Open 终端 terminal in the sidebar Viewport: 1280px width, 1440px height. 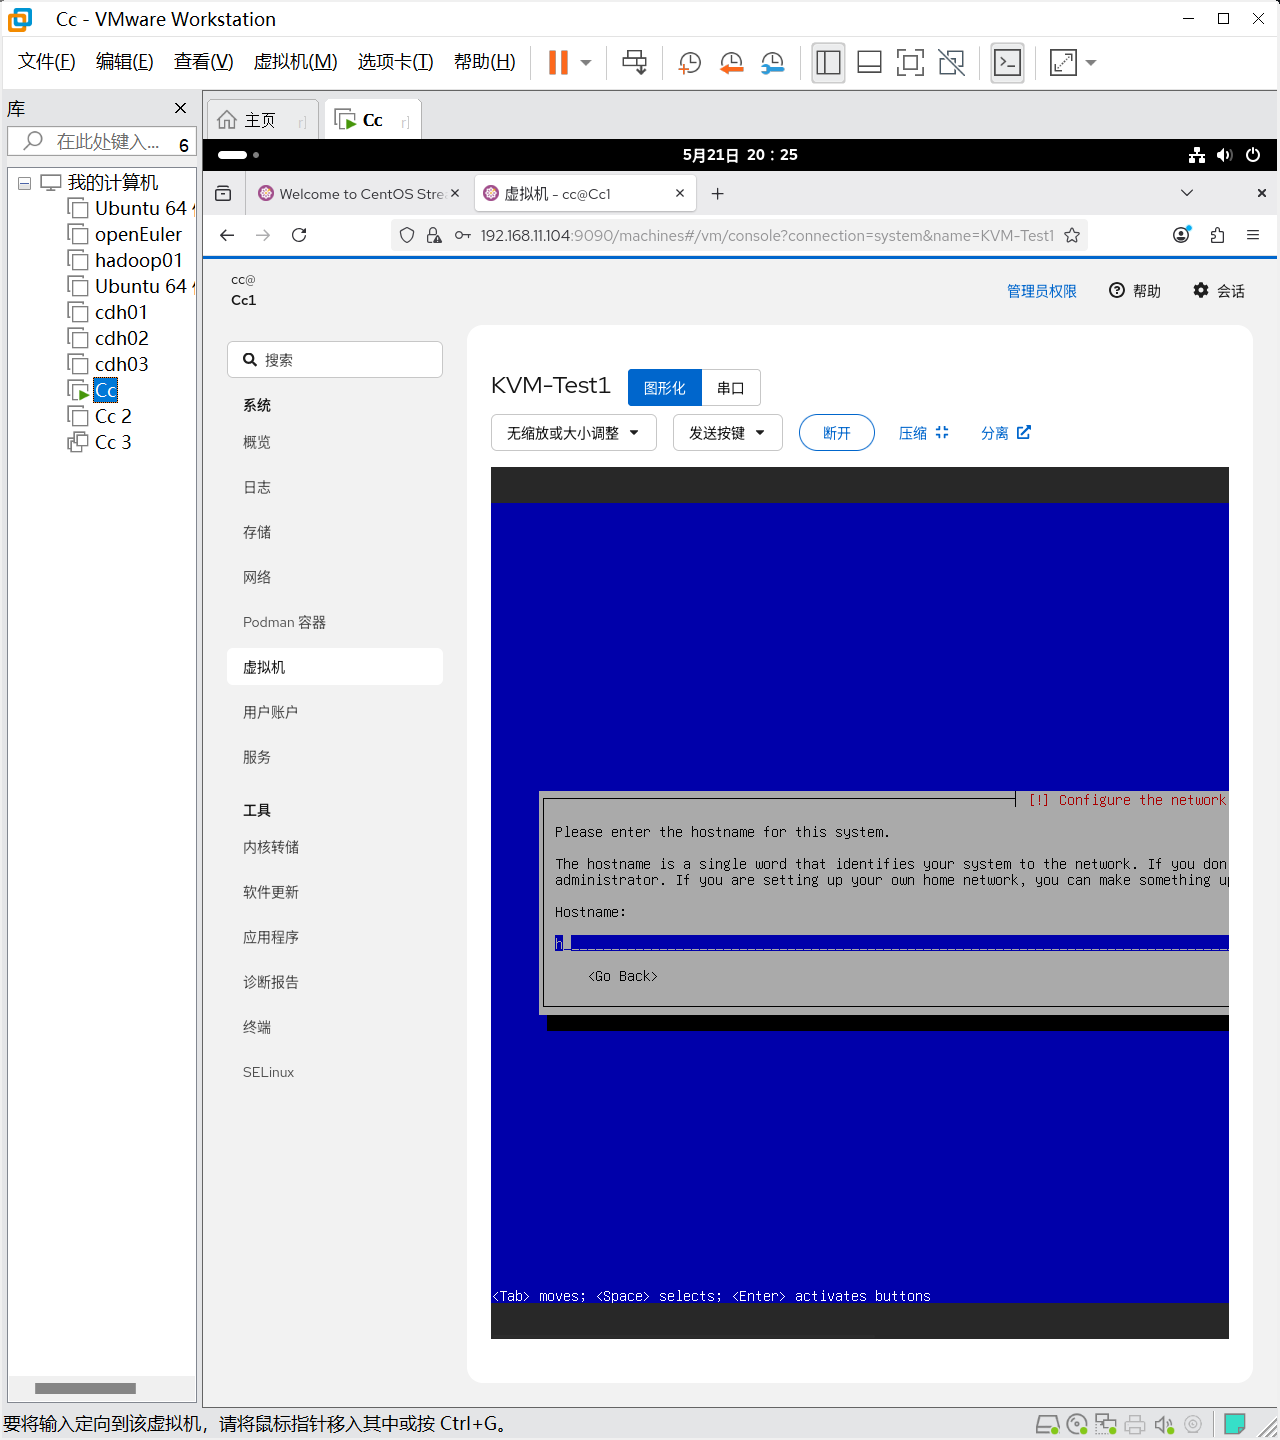[x=335, y=1027]
